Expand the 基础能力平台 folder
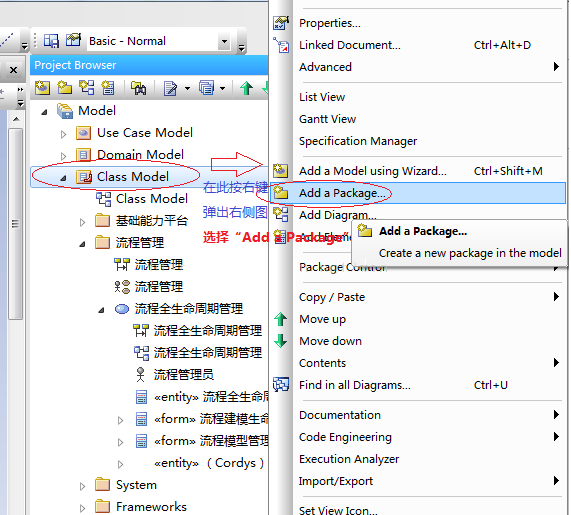This screenshot has width=571, height=515. 82,222
